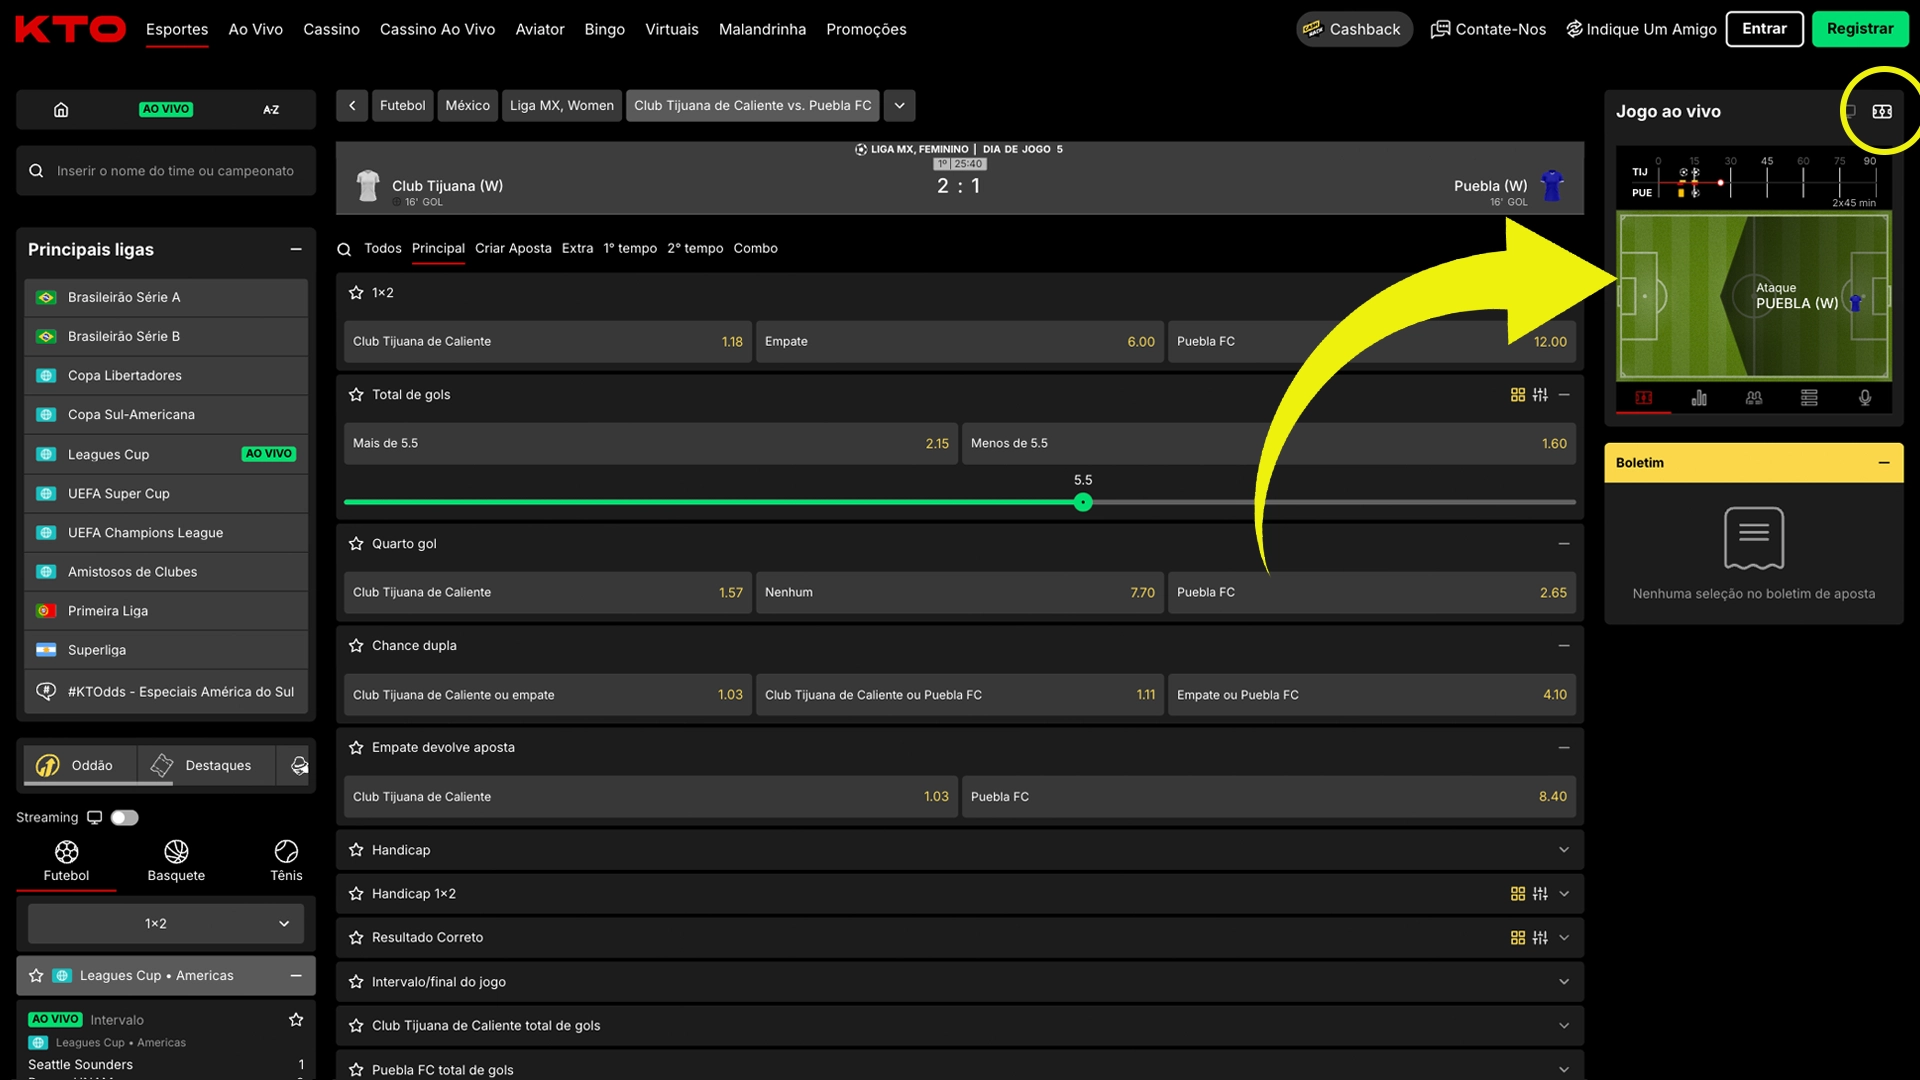The width and height of the screenshot is (1920, 1080).
Task: Open A-Z sports list icon
Action: 271,110
